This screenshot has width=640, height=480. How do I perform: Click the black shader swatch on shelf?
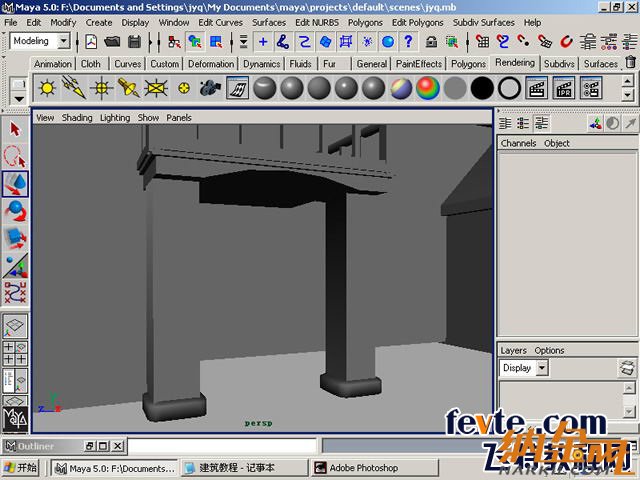coord(482,88)
